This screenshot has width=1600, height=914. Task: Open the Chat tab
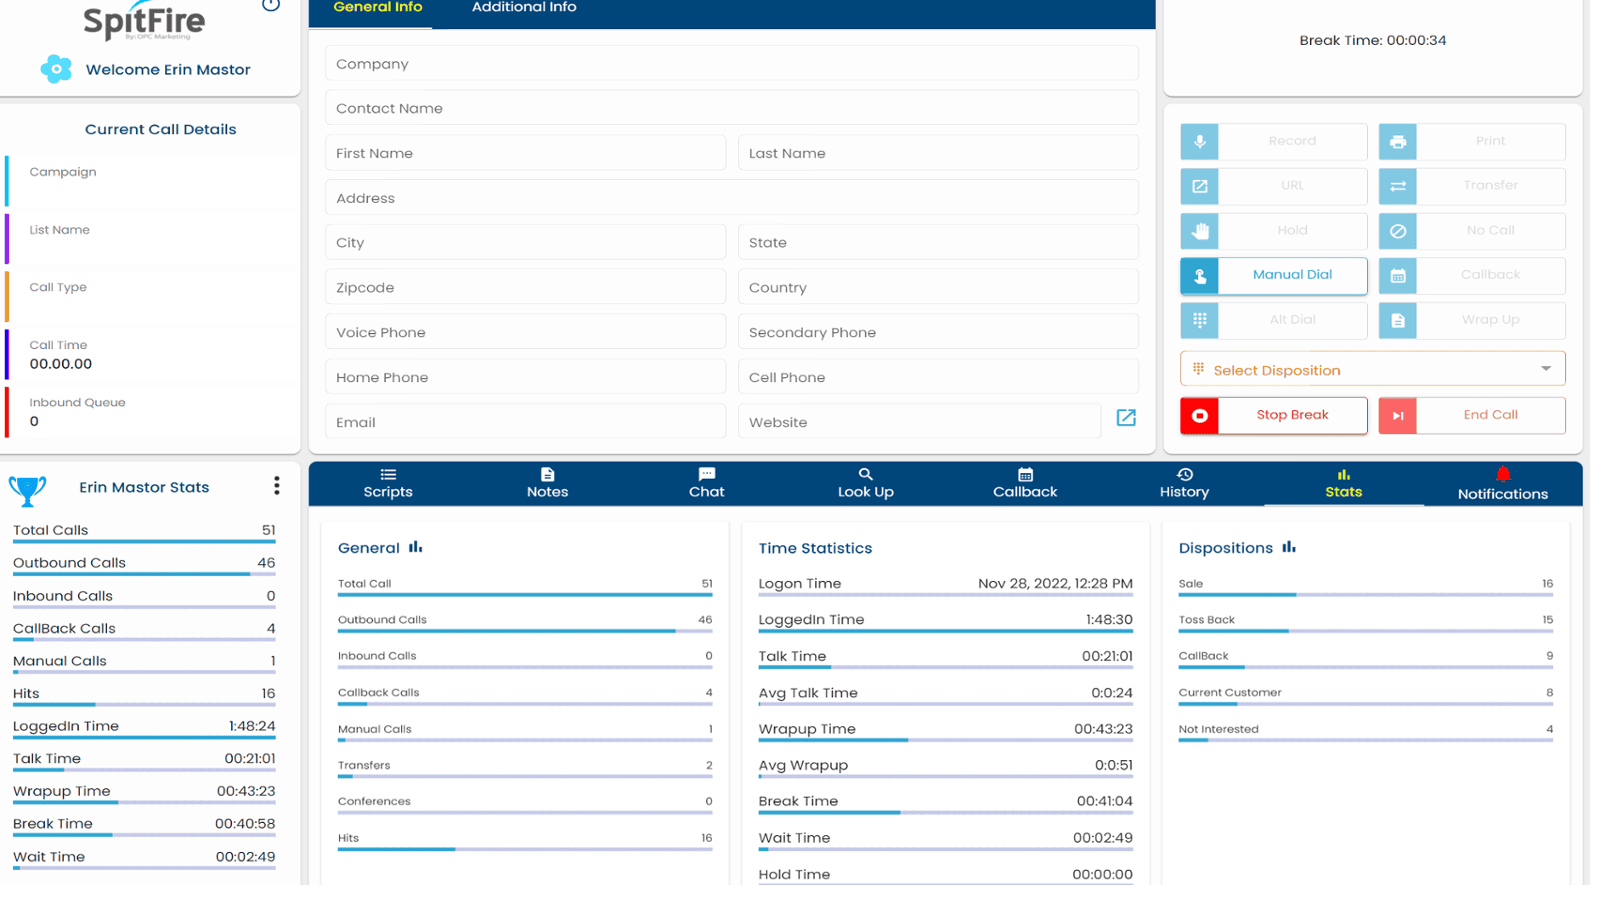click(706, 484)
